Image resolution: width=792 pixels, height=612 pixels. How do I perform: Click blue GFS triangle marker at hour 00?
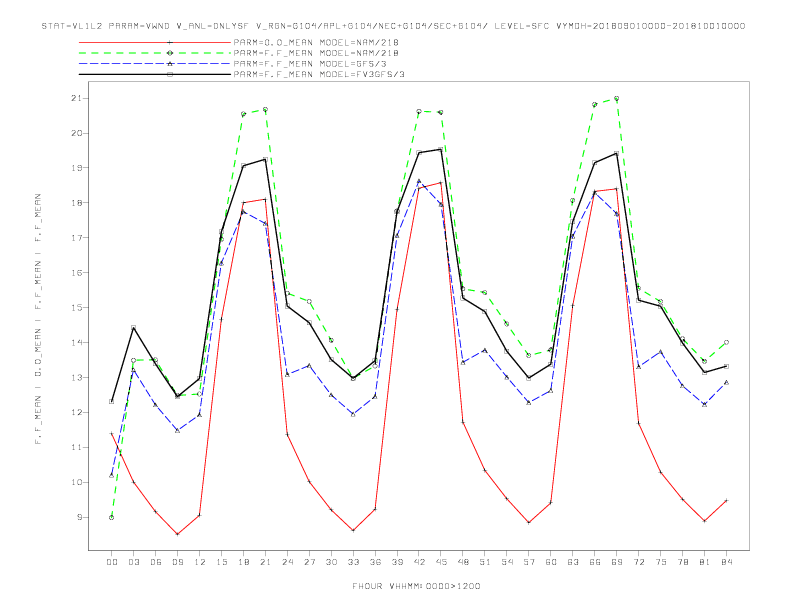pos(112,475)
